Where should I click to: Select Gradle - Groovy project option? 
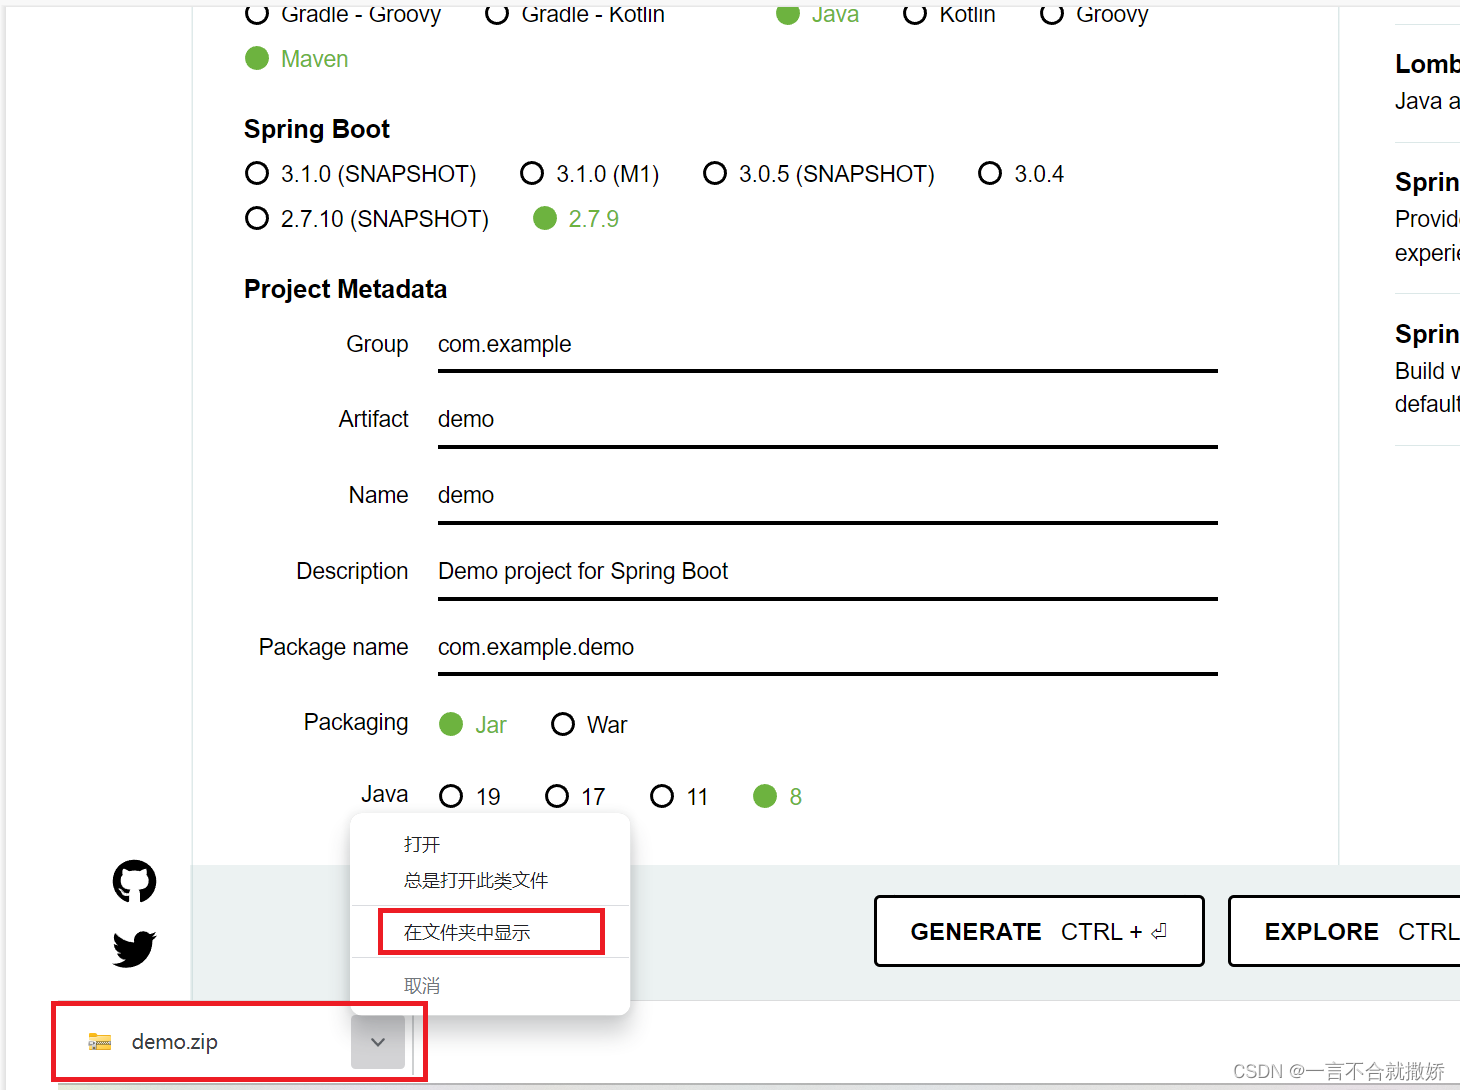click(x=343, y=14)
